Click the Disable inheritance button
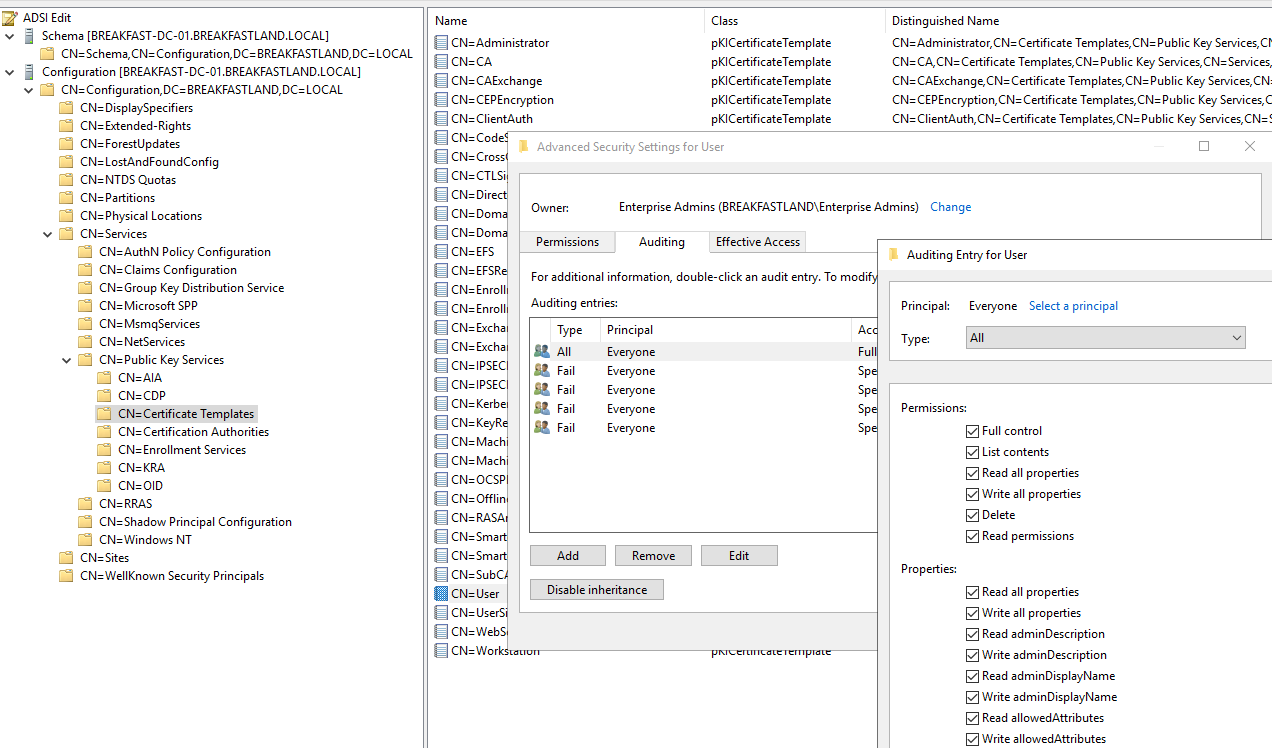Screen dimensions: 1272x748 [x=596, y=590]
